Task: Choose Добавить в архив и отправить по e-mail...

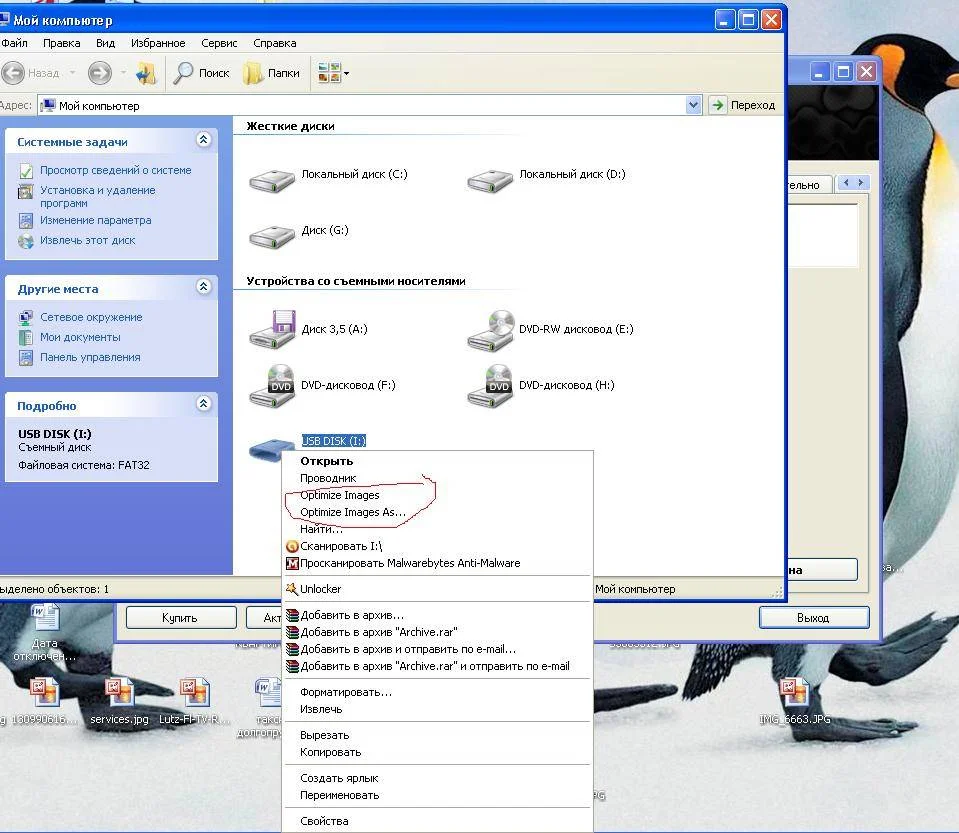Action: pos(438,650)
